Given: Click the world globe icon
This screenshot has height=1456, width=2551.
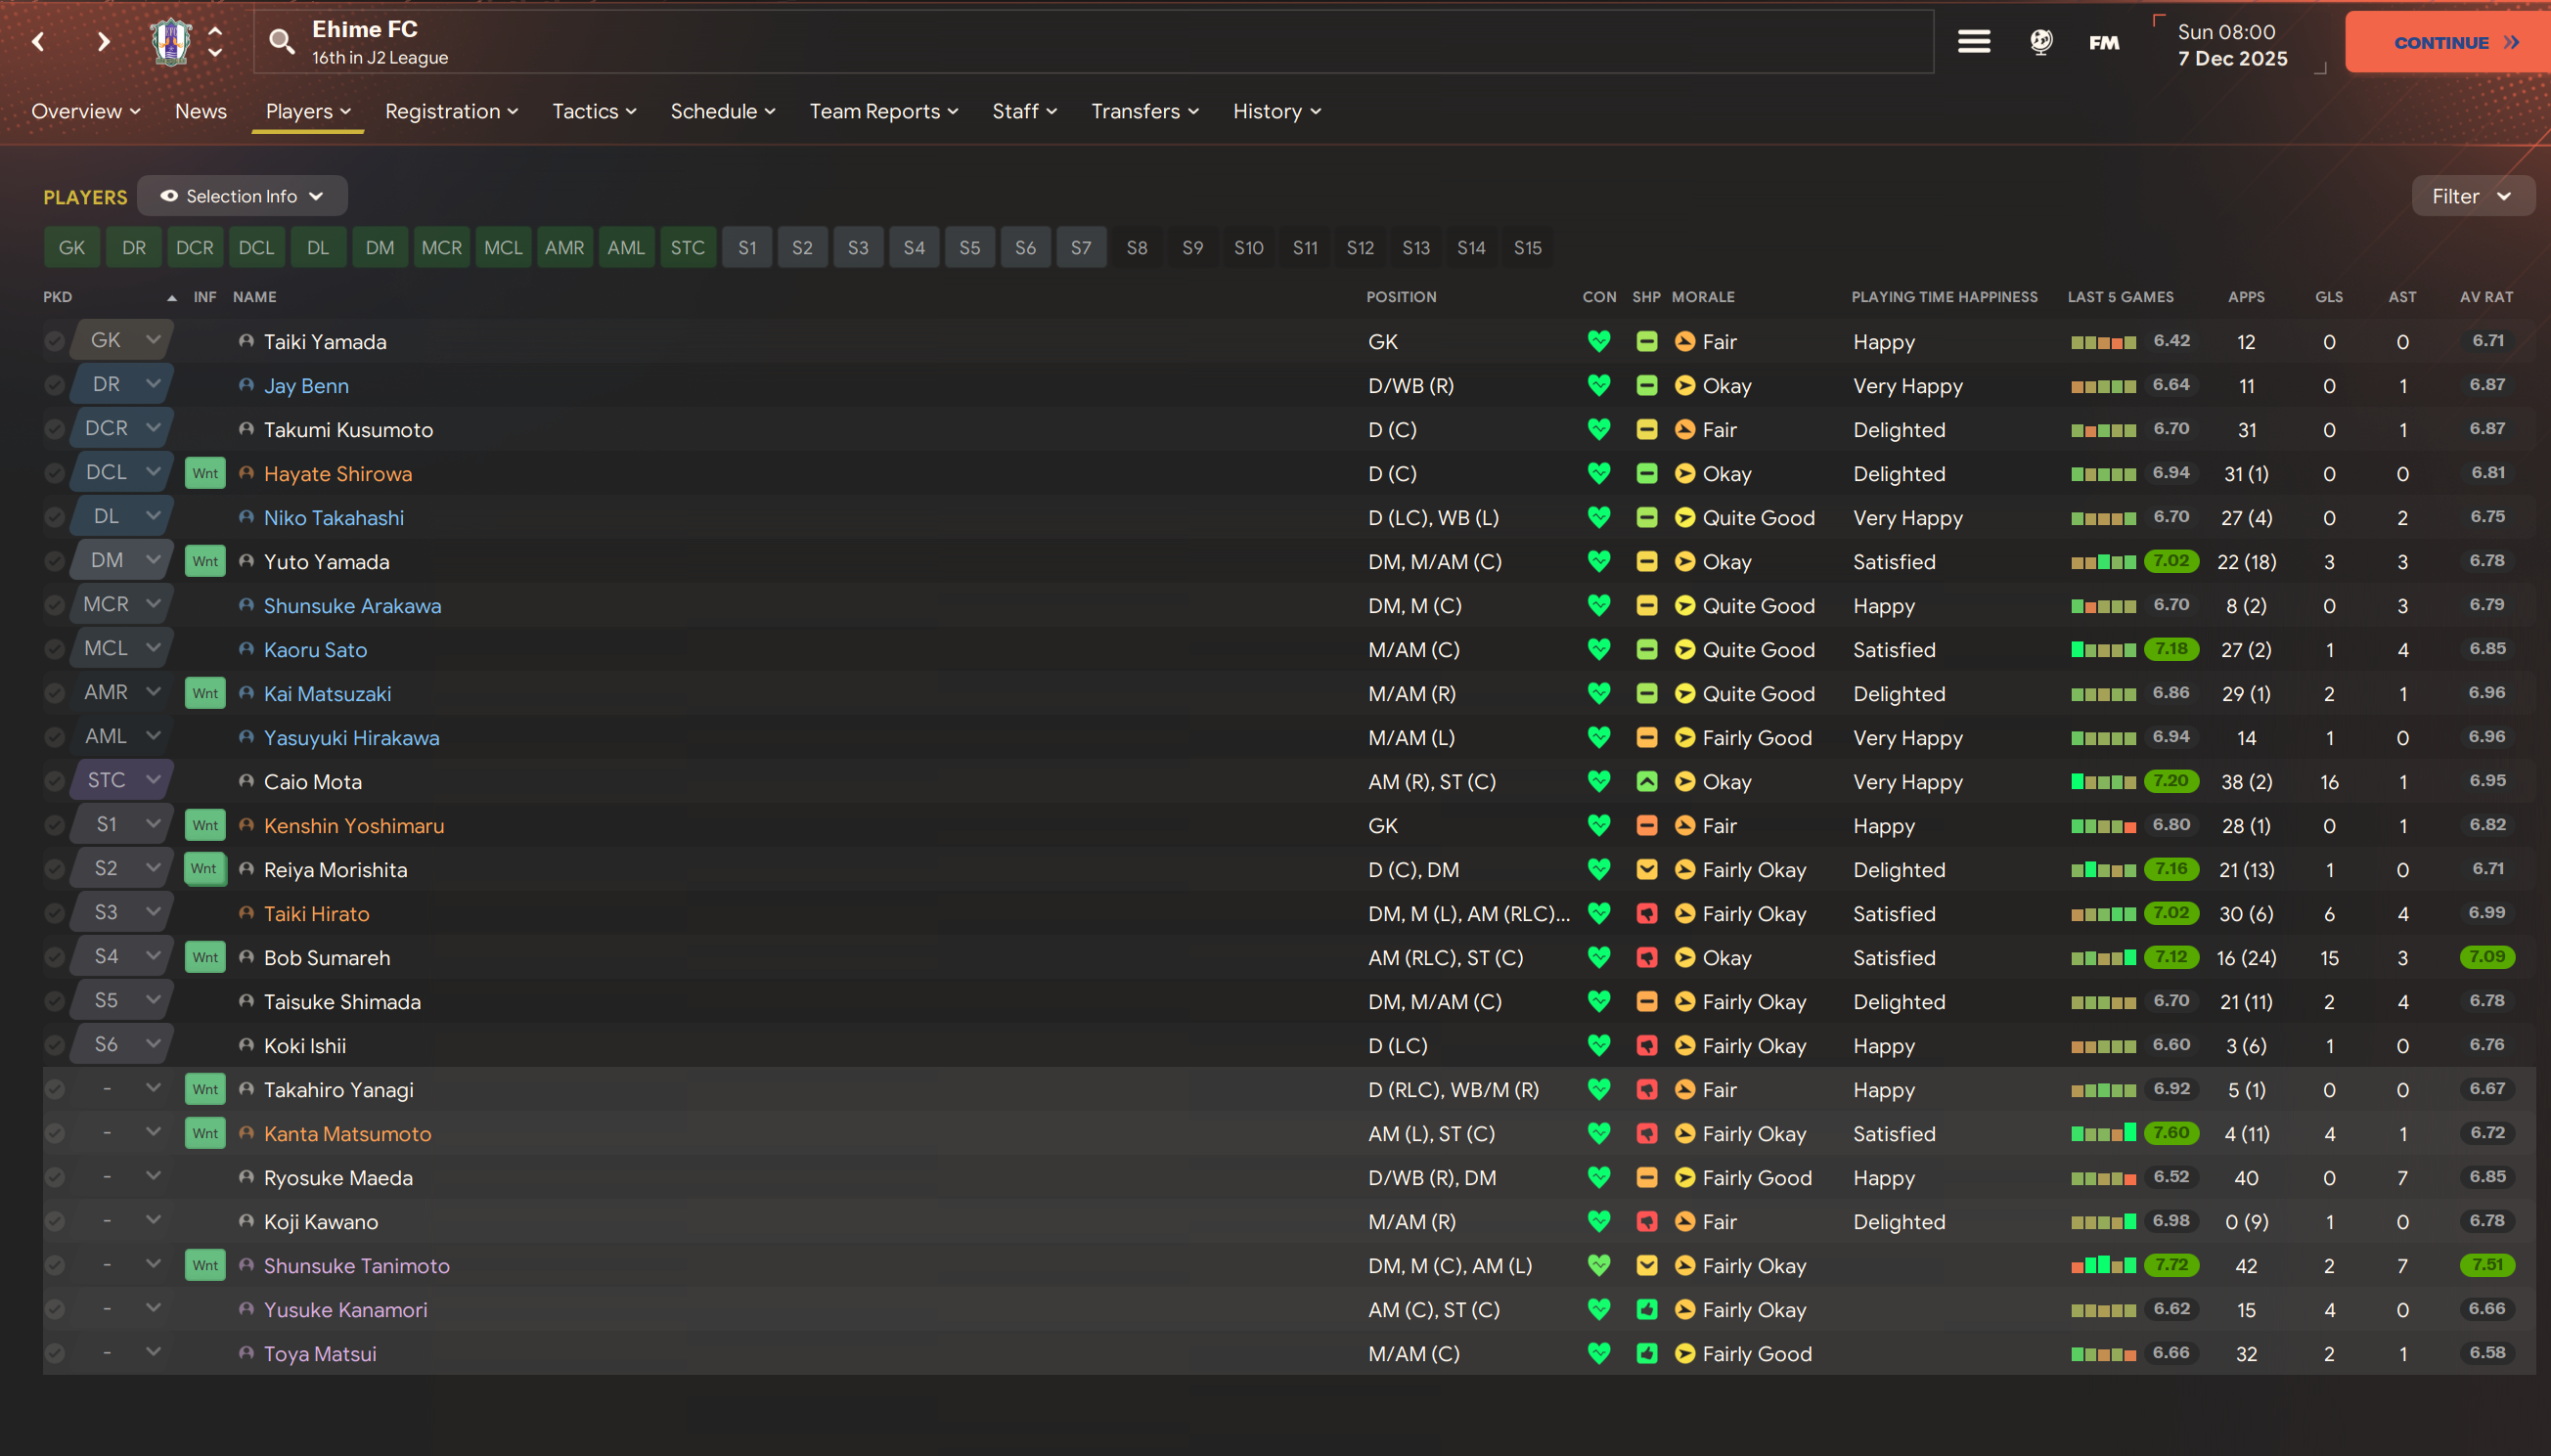Looking at the screenshot, I should pos(2040,41).
